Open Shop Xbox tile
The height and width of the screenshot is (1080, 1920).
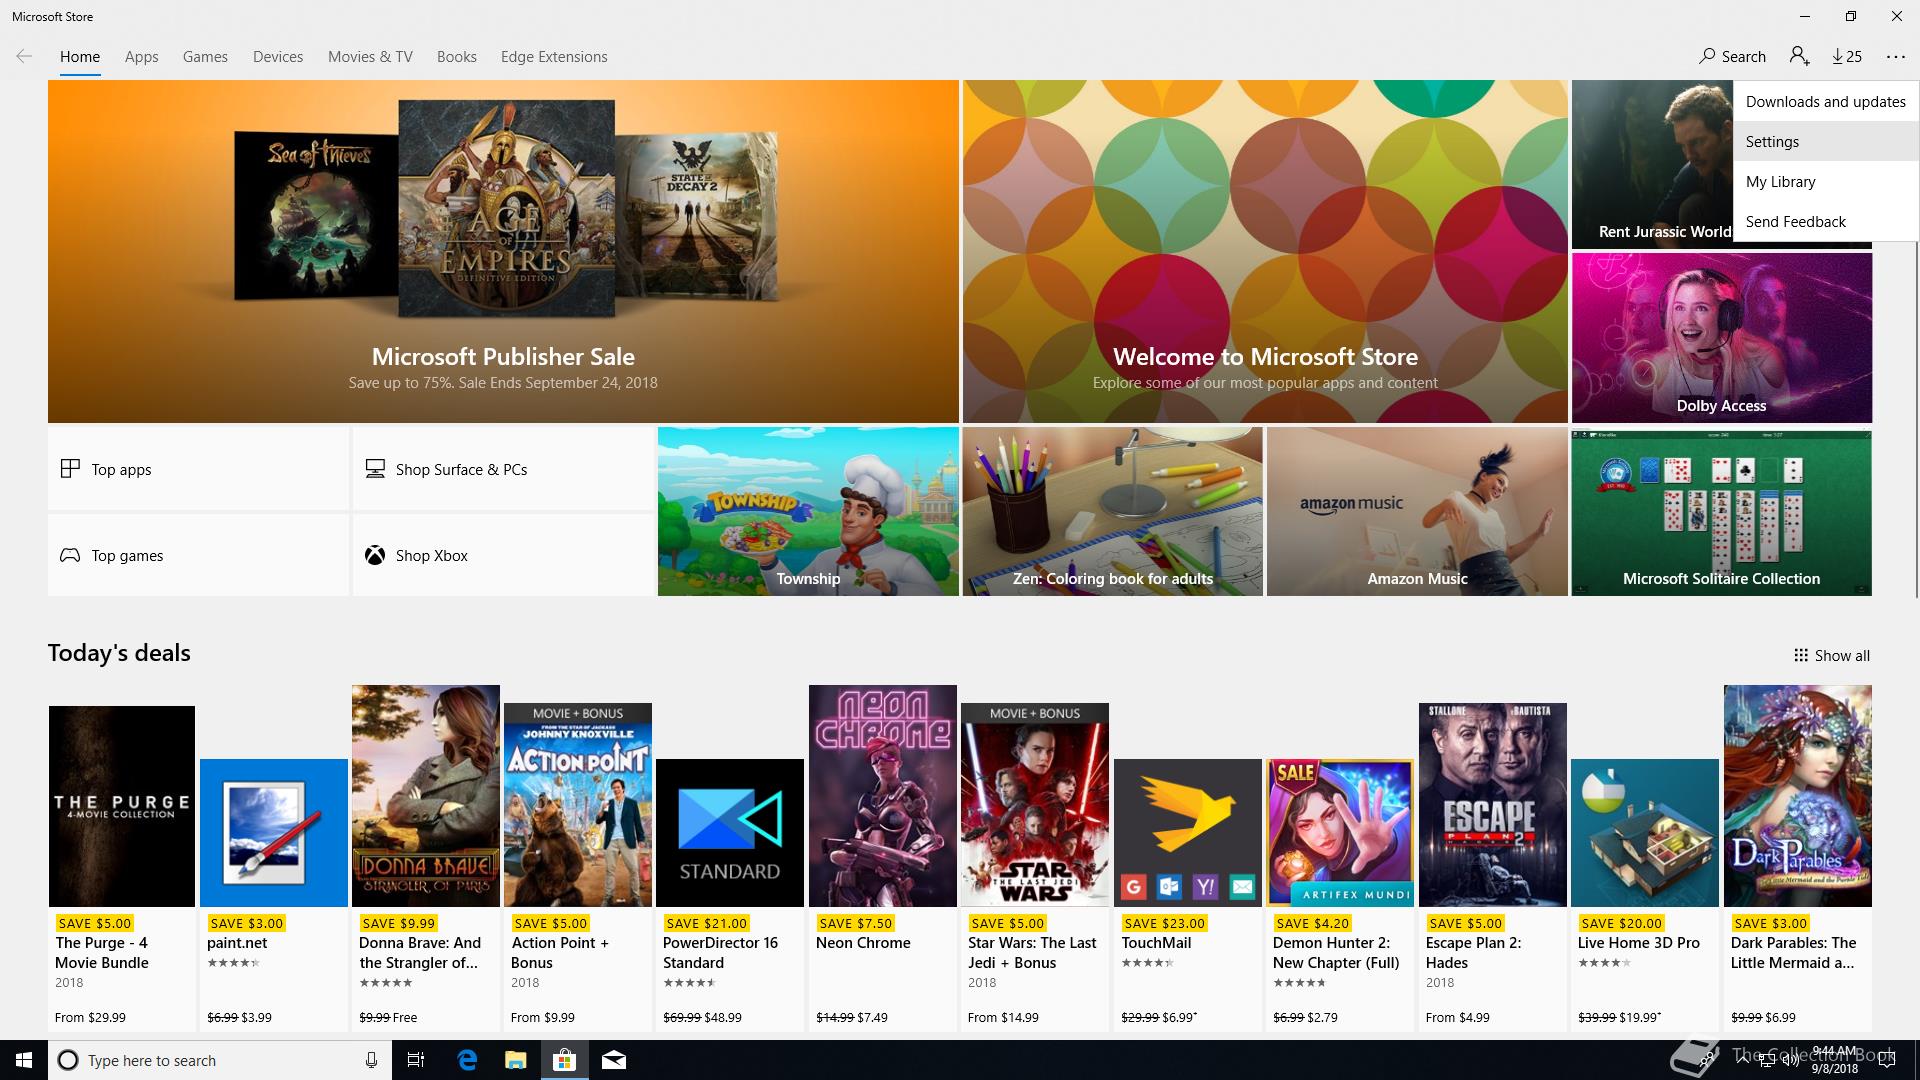point(502,555)
